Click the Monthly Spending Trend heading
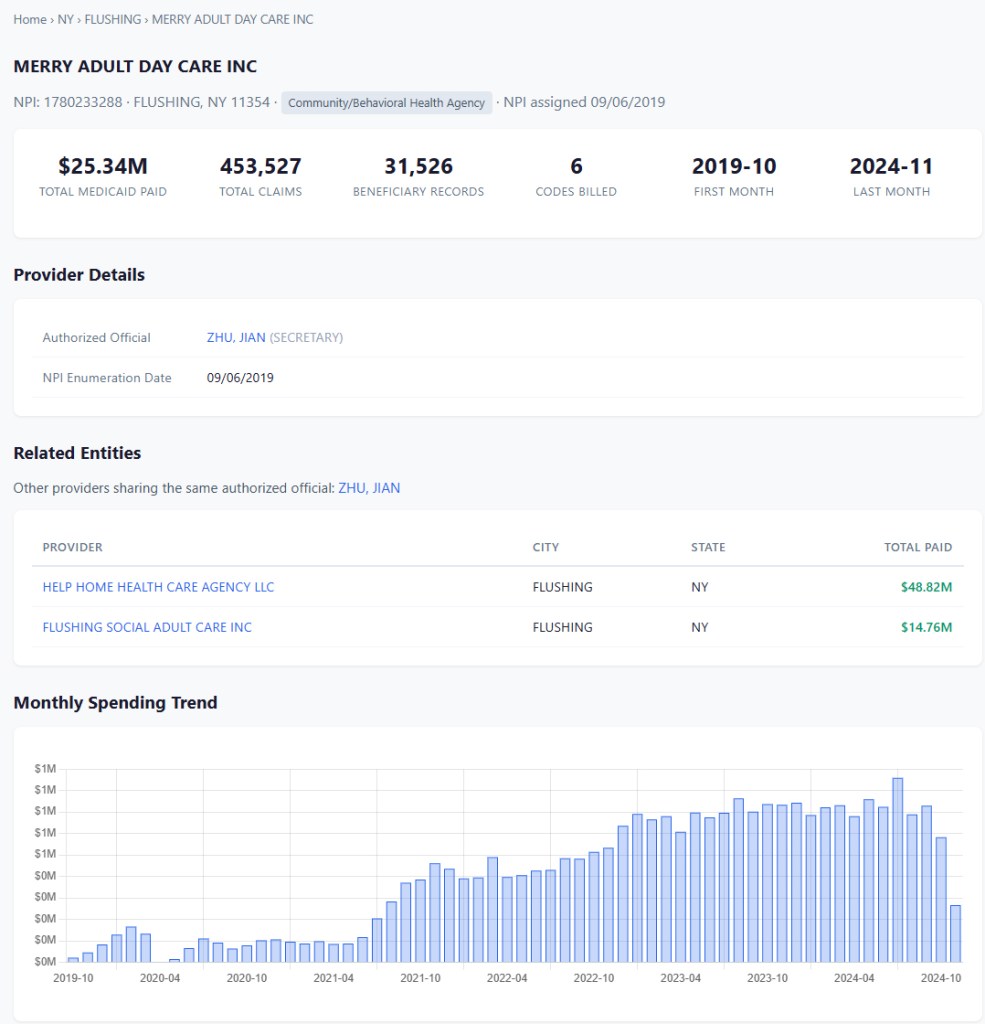The image size is (985, 1024). (115, 703)
